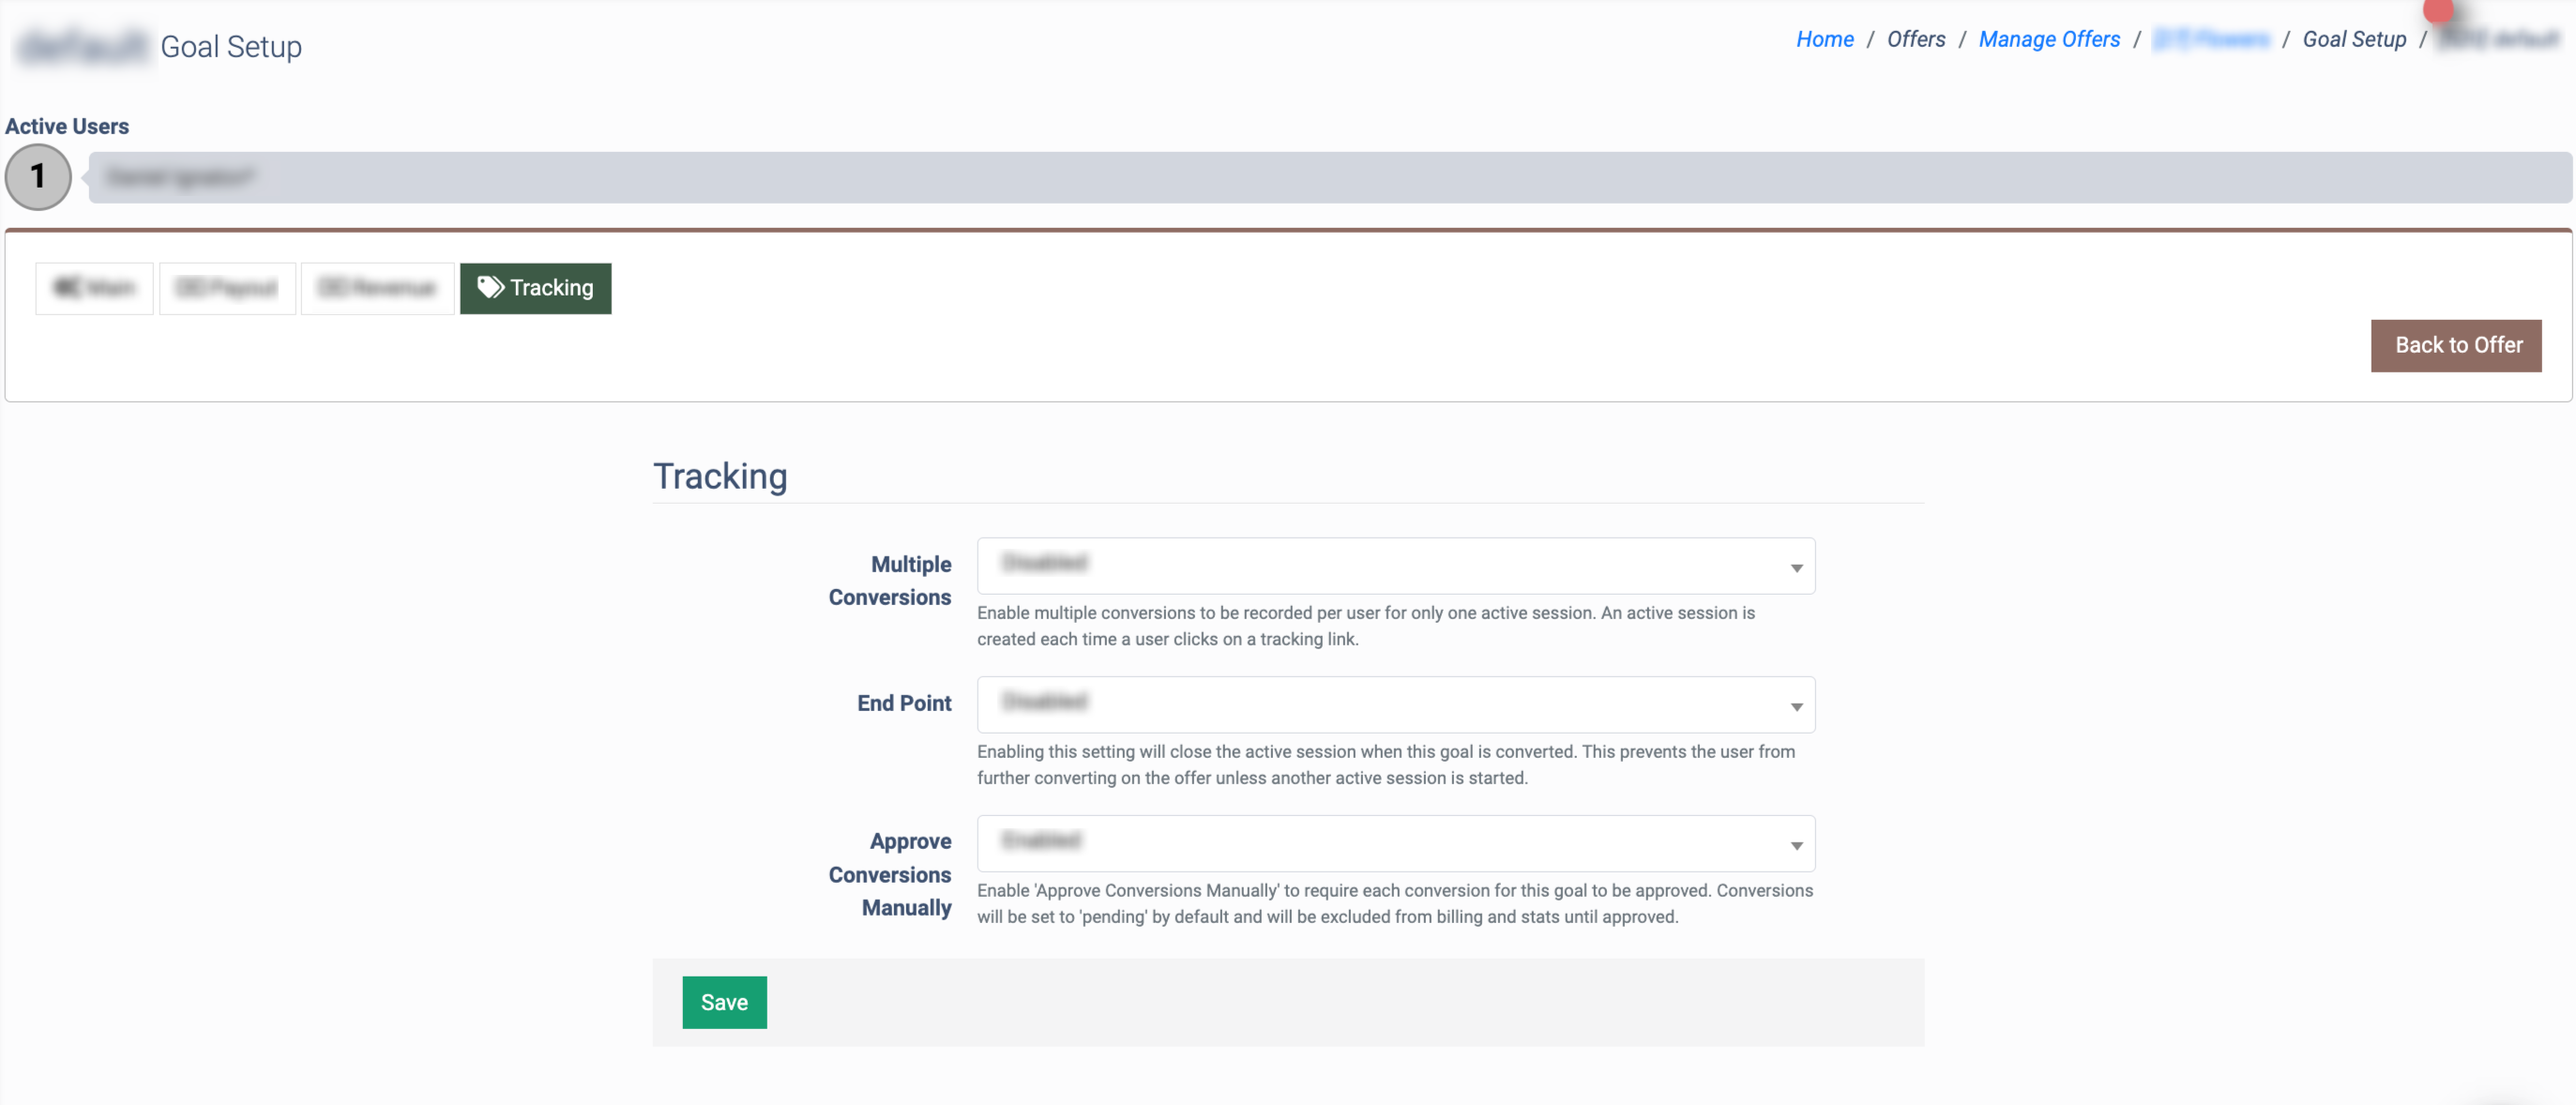The height and width of the screenshot is (1105, 2576).
Task: Go to Home via breadcrumb
Action: 1824,39
